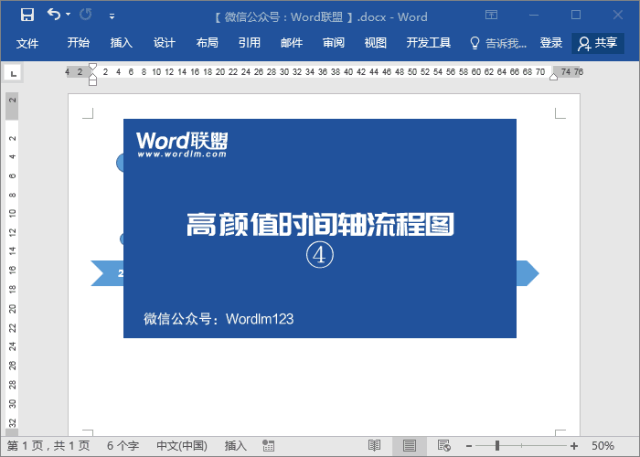Click language indicator 中文(中国)
The image size is (640, 457).
[x=182, y=446]
